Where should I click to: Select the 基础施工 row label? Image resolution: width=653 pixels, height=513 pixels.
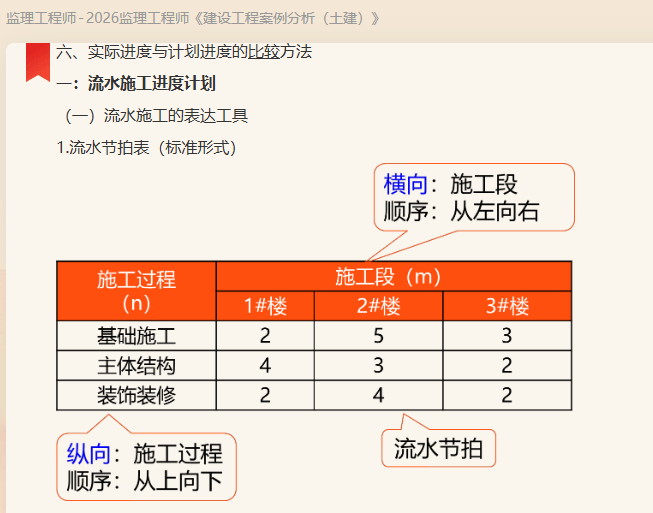[x=136, y=335]
